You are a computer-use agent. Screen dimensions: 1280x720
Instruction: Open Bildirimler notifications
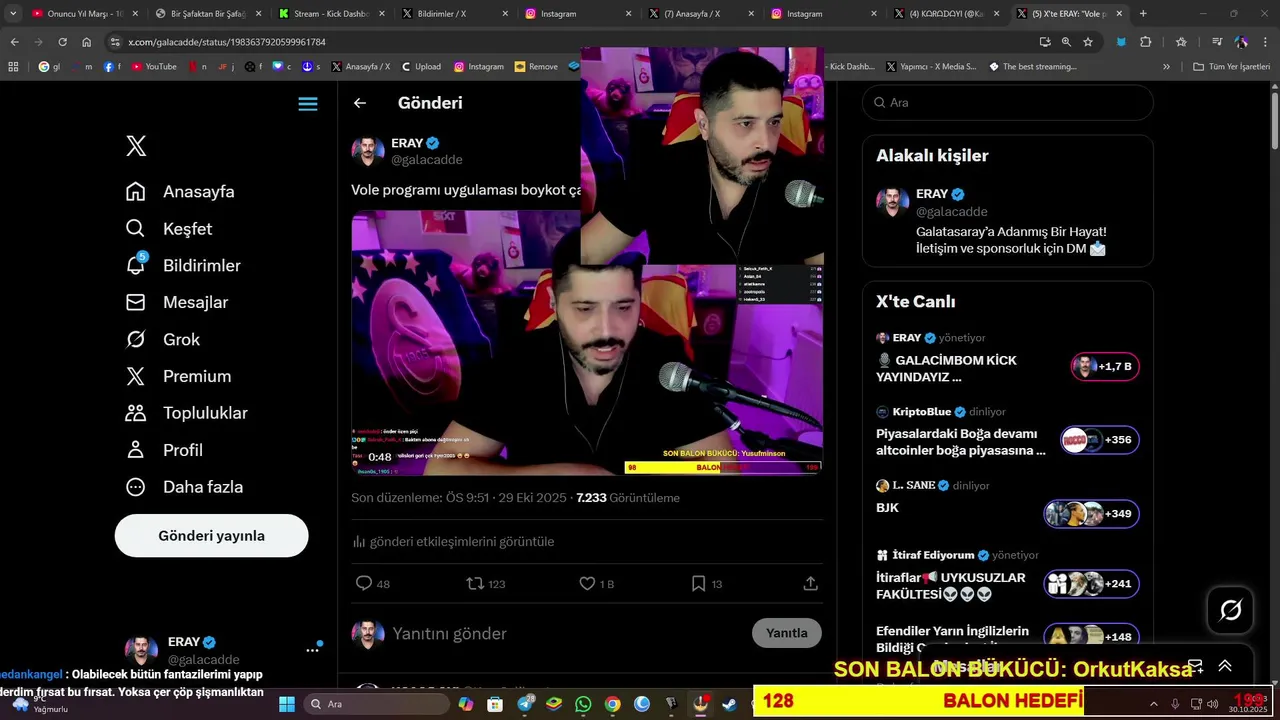[x=182, y=265]
